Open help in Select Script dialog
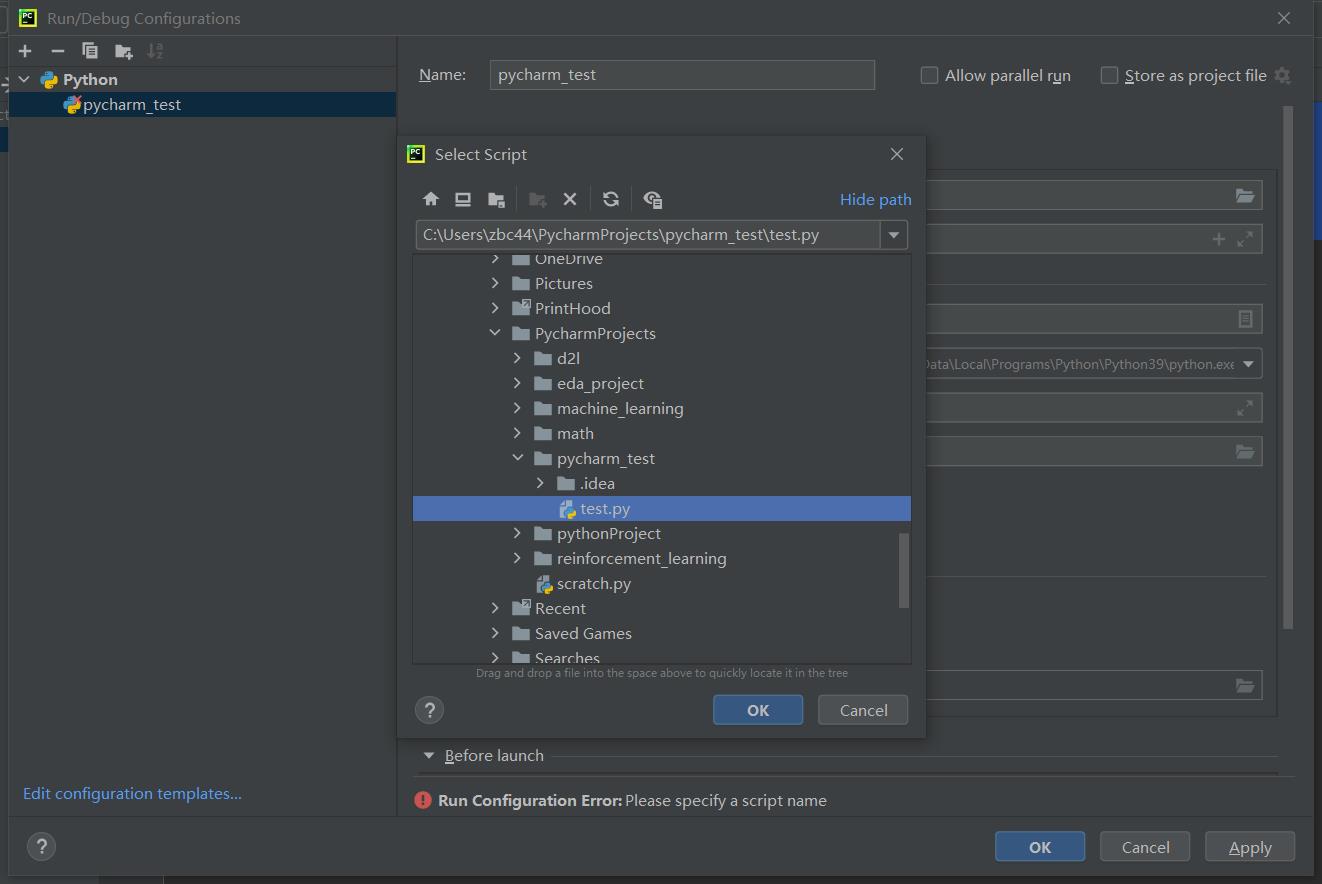 coord(429,710)
